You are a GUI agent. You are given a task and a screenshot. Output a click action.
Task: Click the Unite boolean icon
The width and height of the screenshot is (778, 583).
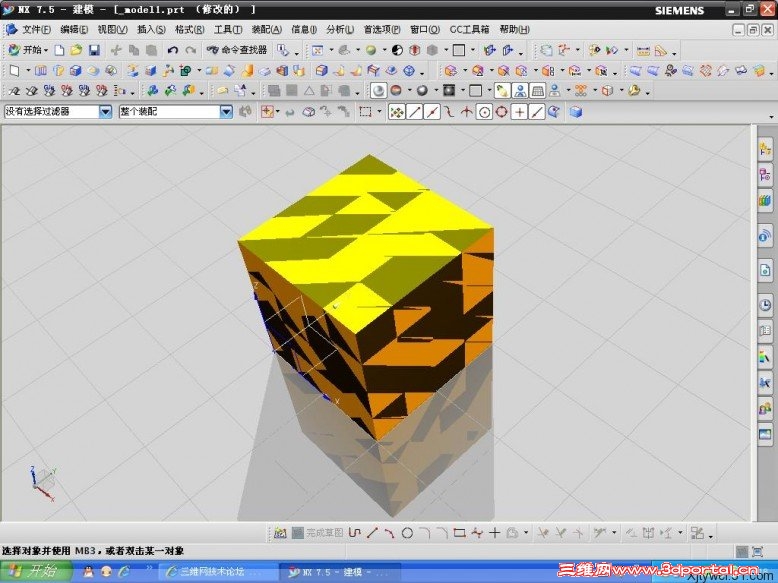[x=185, y=71]
